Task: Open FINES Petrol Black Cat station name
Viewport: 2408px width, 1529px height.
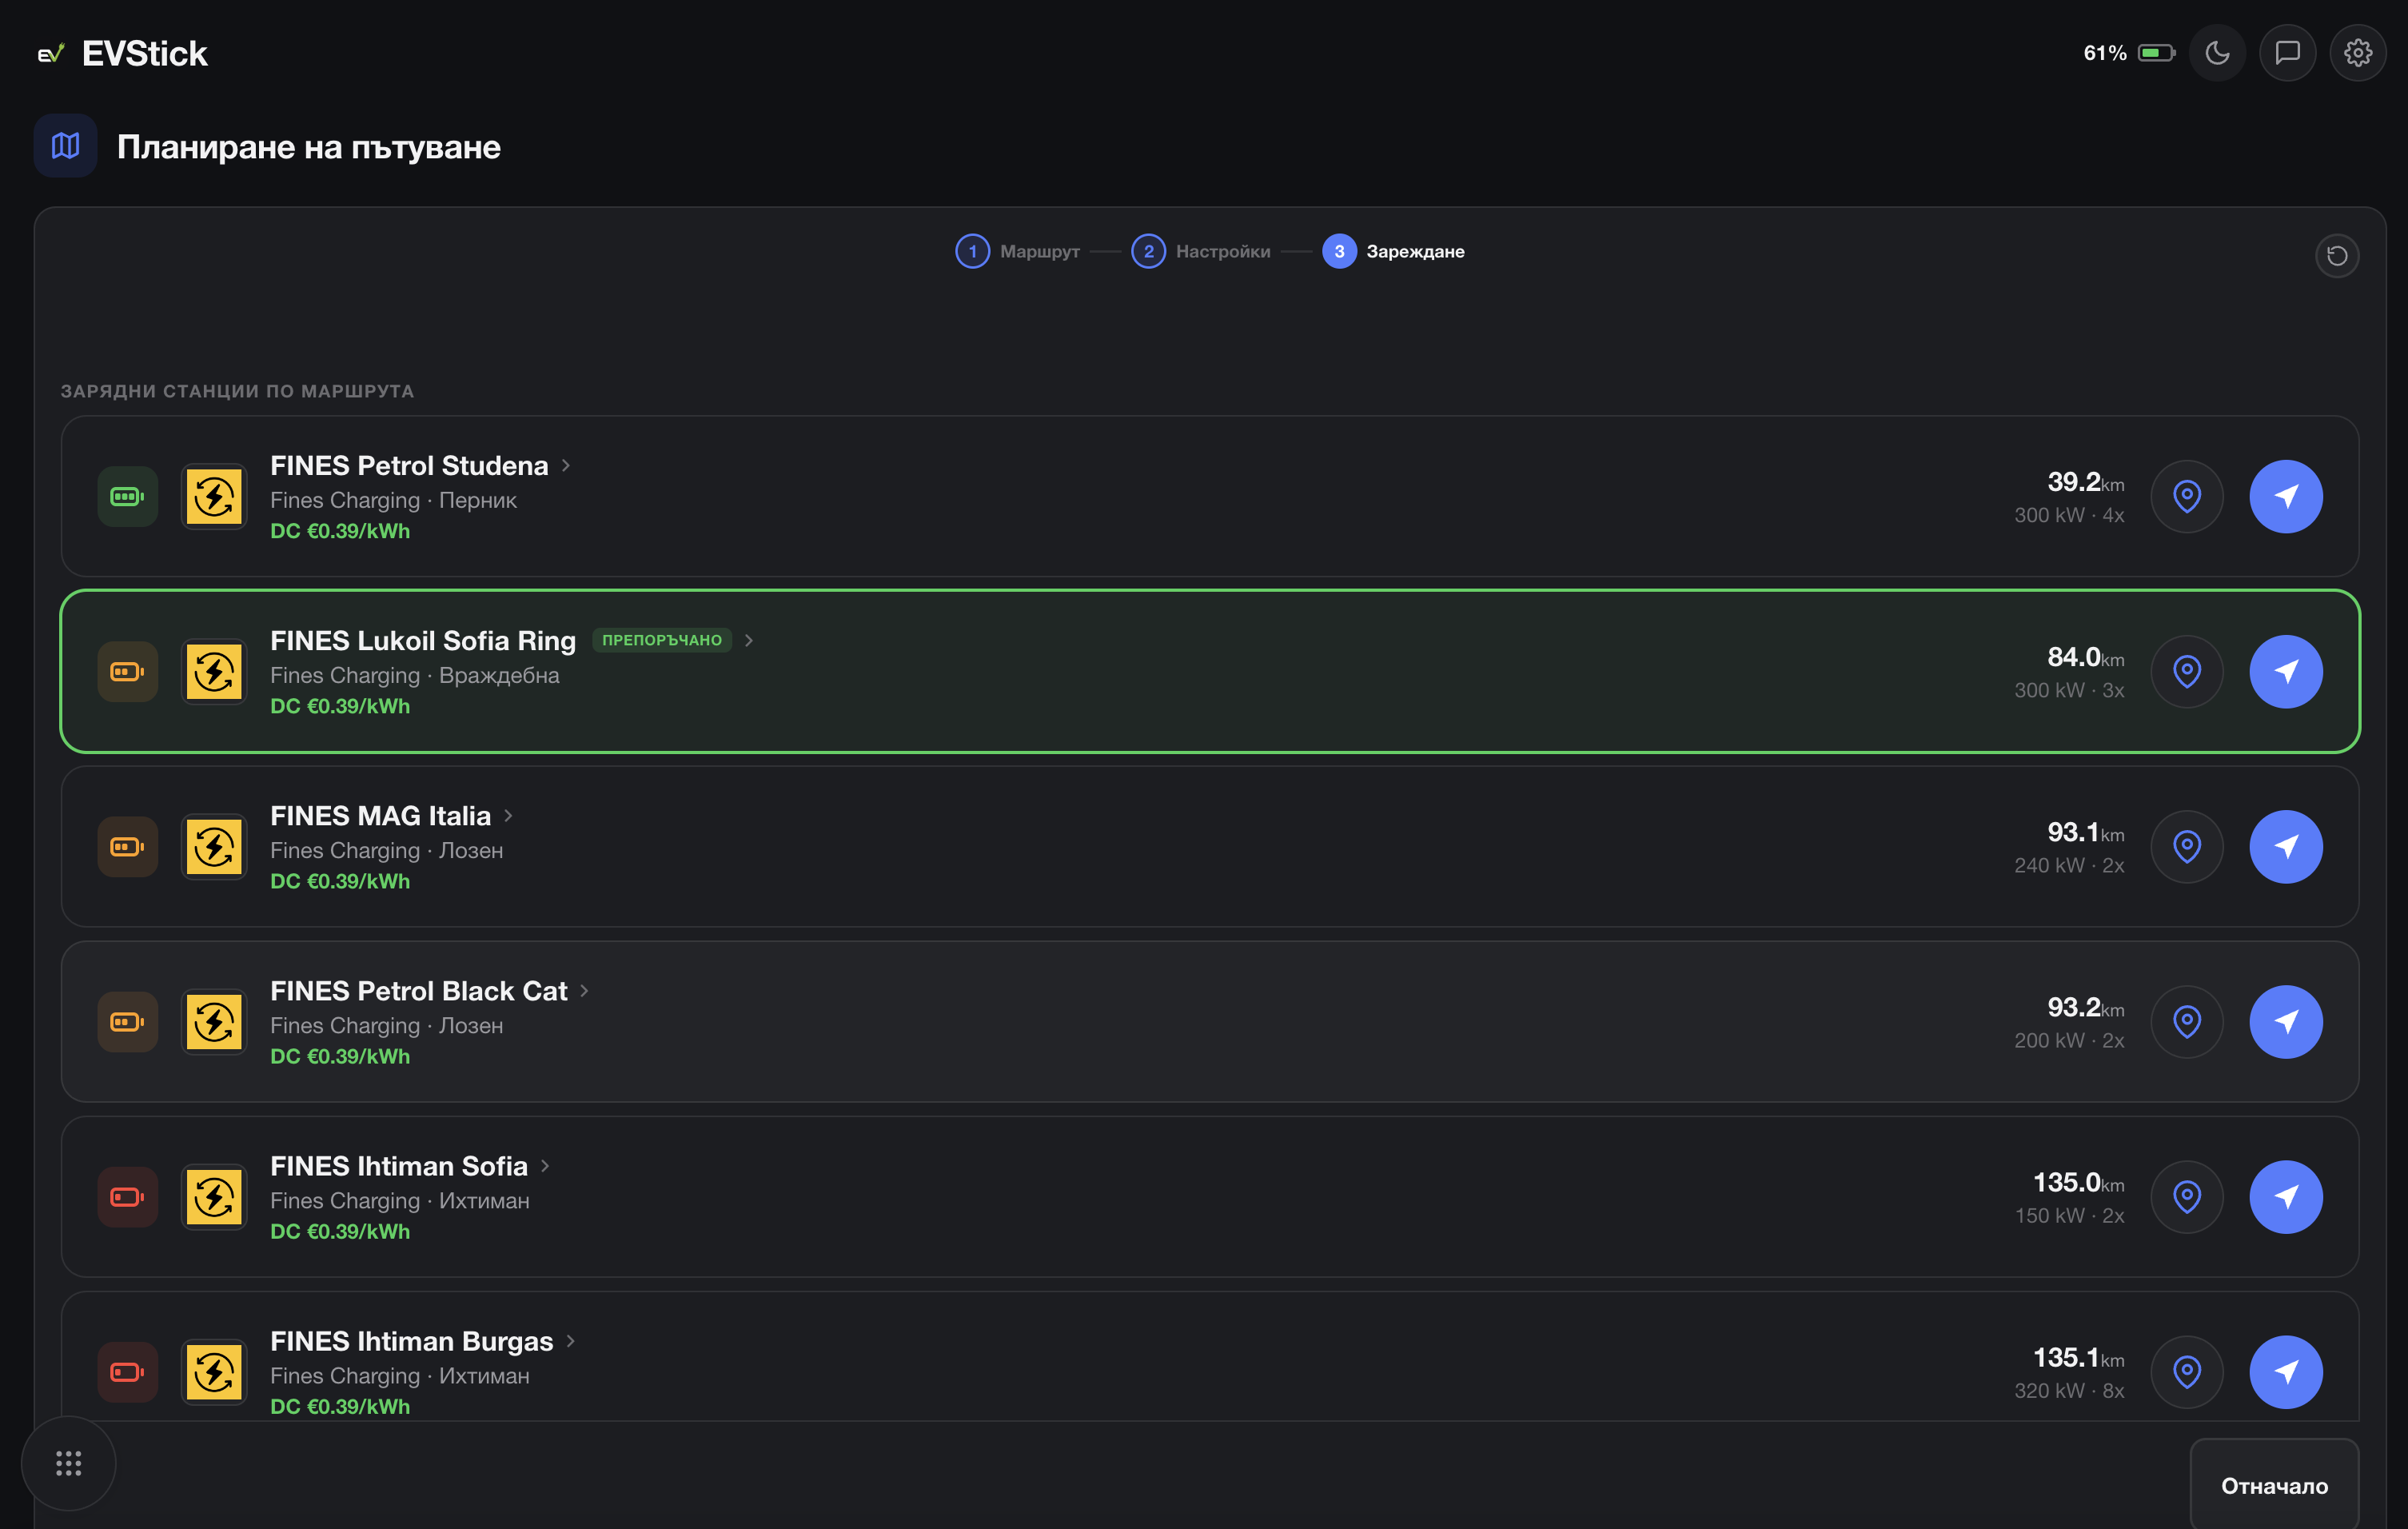Action: click(418, 991)
